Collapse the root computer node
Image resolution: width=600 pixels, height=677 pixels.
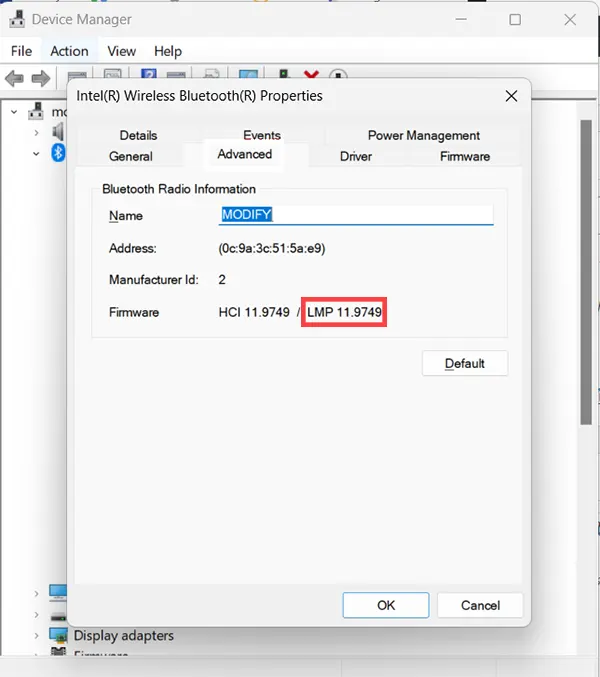(14, 111)
